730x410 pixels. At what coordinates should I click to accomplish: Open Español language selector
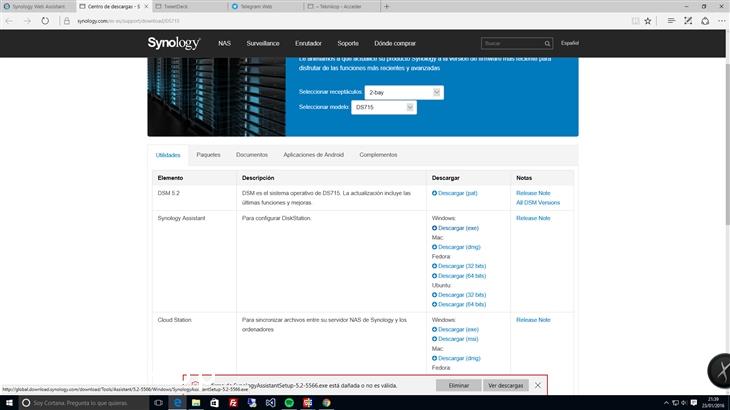coord(569,43)
